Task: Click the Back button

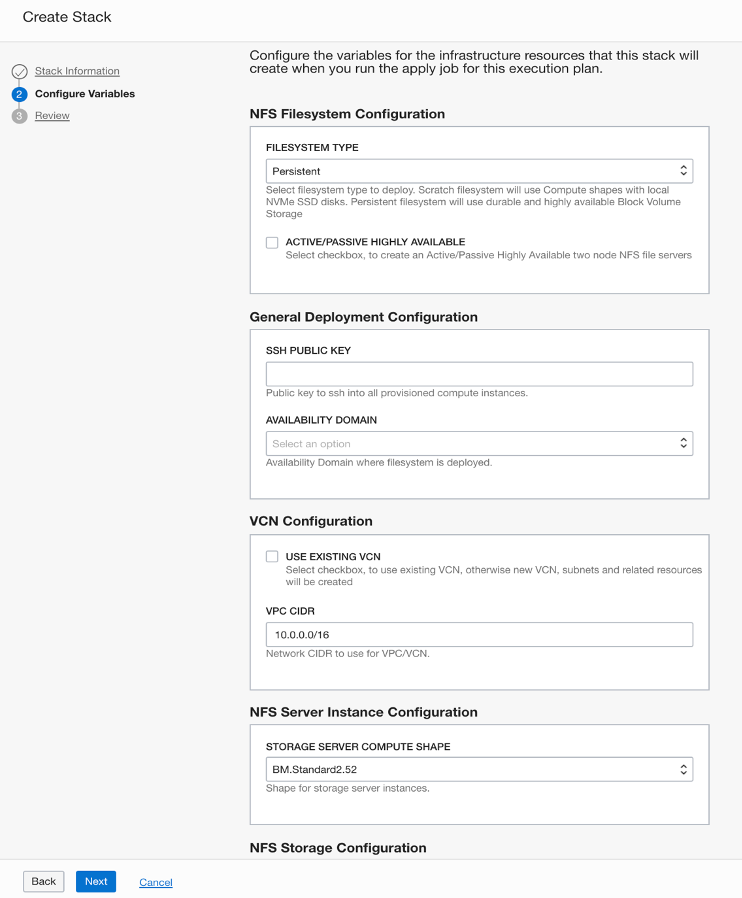Action: click(x=43, y=881)
